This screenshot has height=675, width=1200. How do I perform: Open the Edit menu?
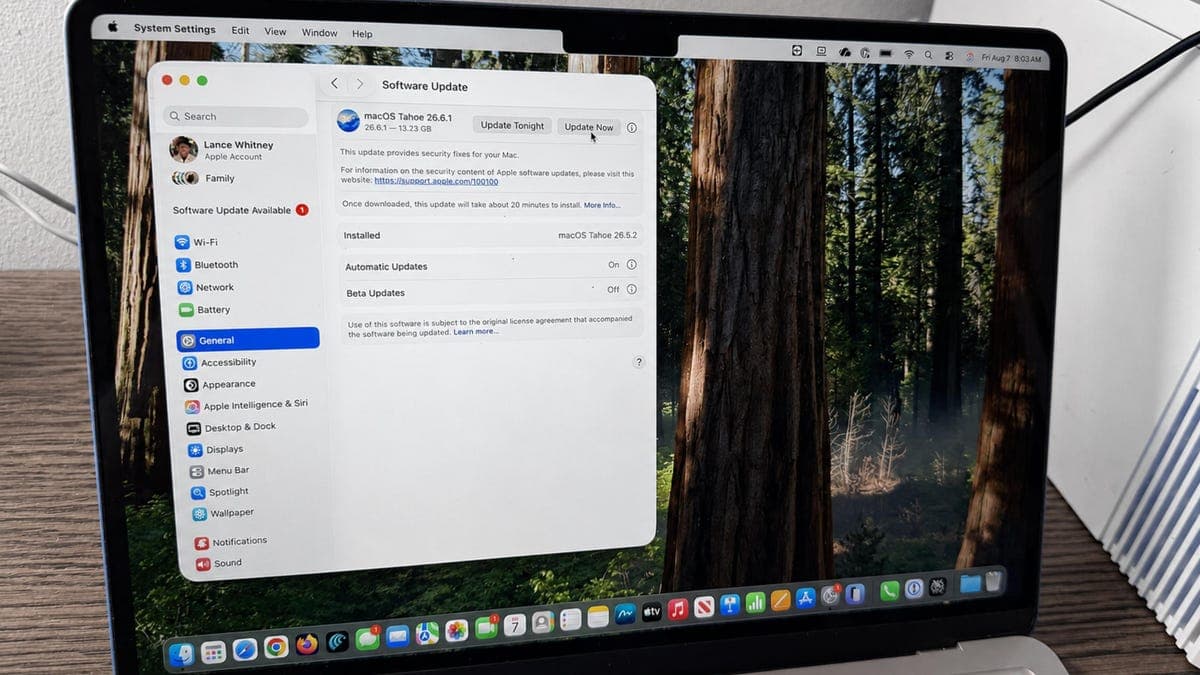pos(241,30)
